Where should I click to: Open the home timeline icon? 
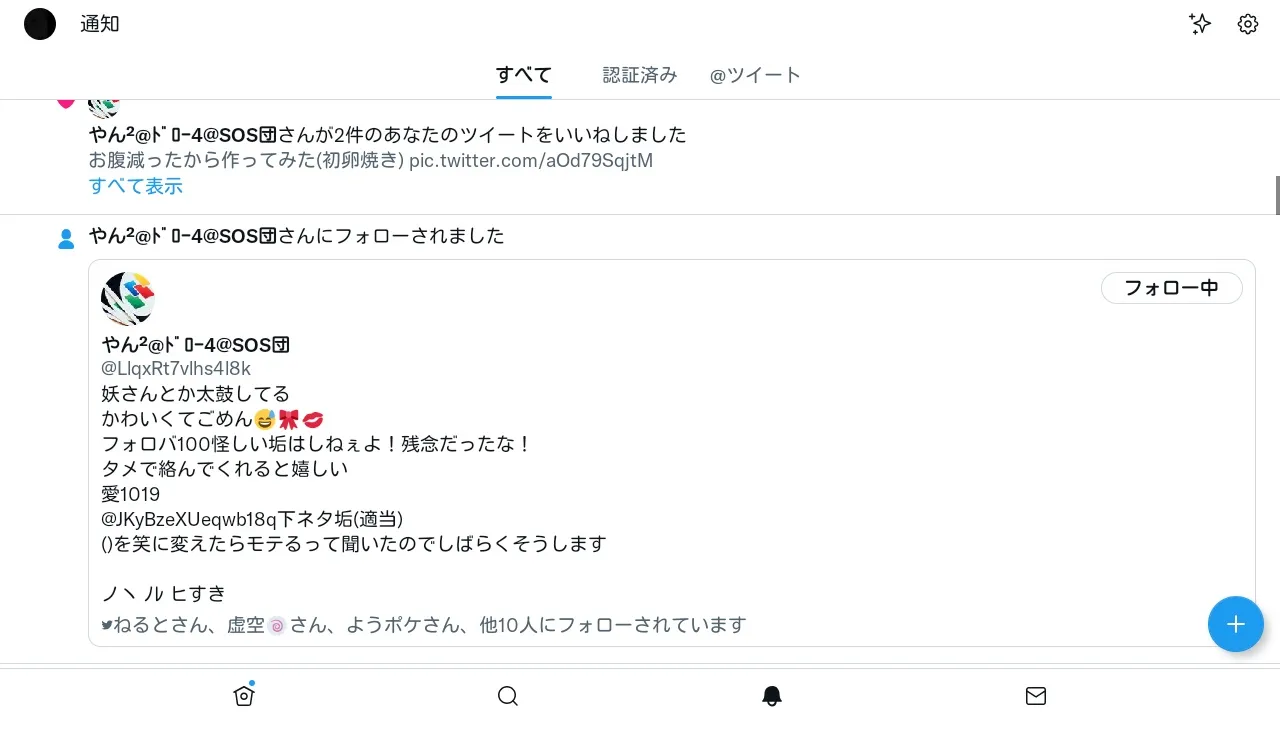[244, 696]
